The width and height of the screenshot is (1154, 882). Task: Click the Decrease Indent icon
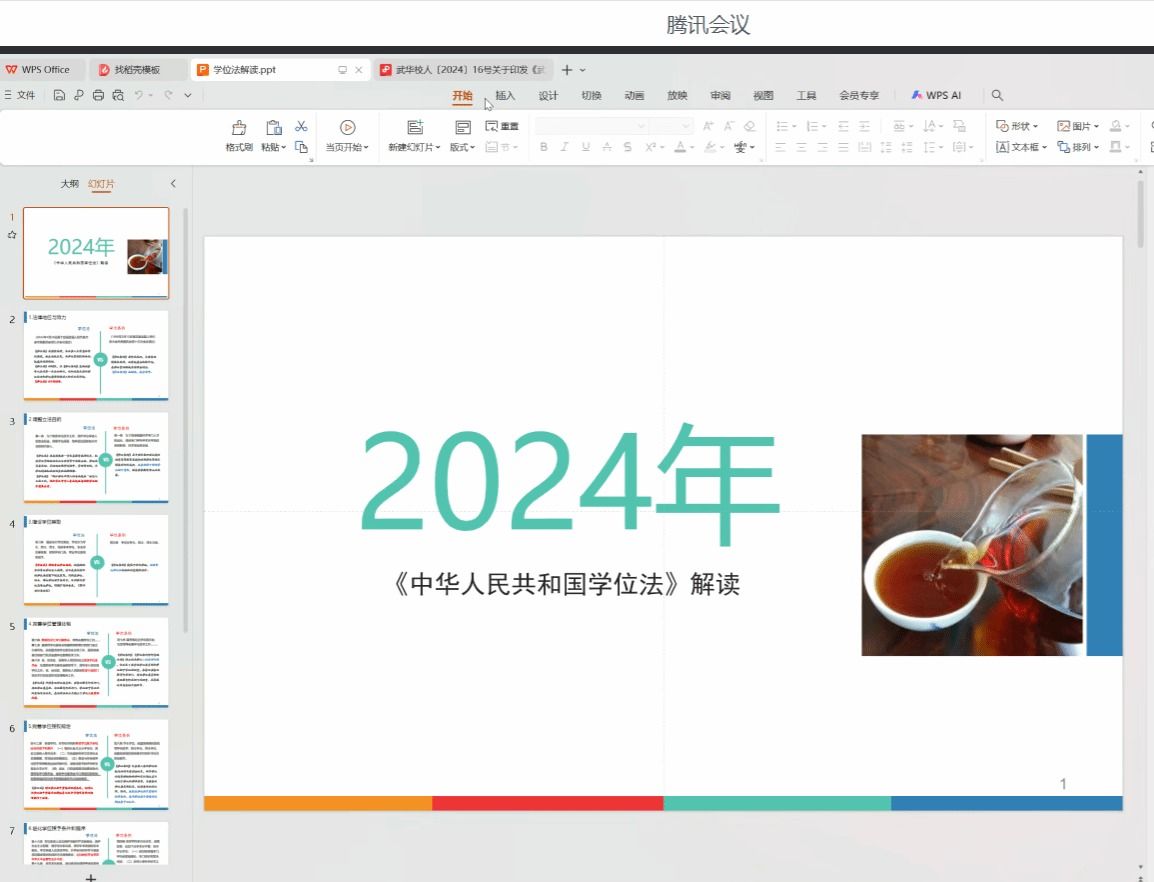click(x=843, y=126)
